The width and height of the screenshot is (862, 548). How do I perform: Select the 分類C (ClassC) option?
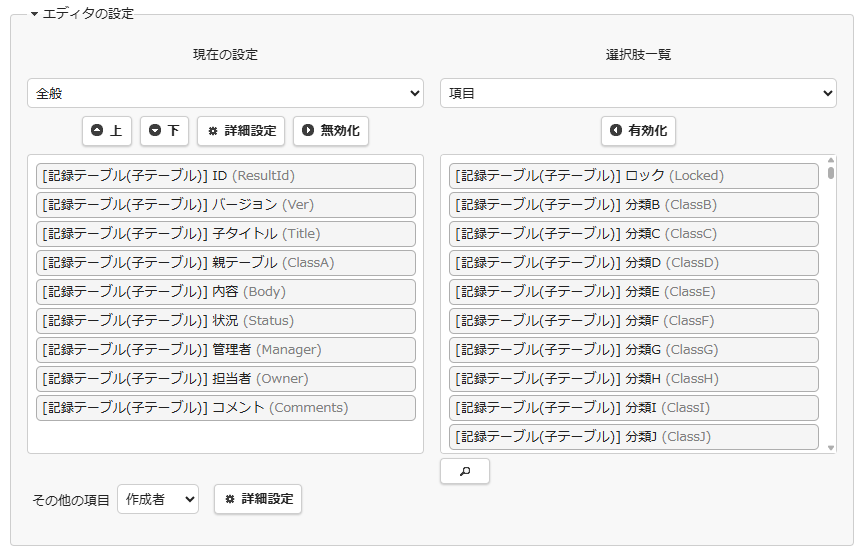(634, 234)
